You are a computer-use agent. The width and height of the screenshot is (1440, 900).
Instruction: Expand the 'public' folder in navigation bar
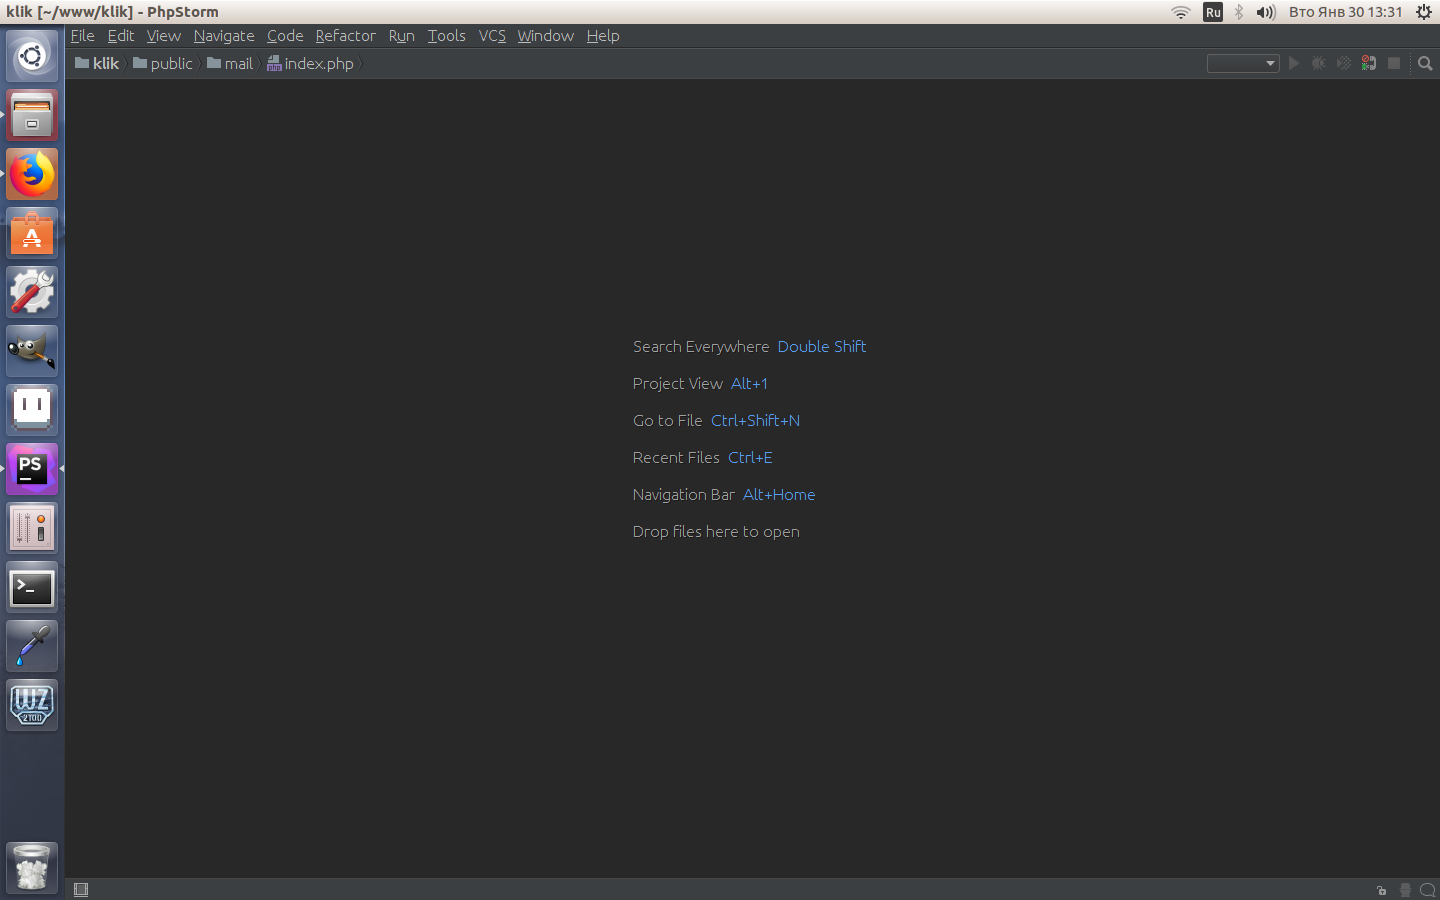(x=163, y=63)
